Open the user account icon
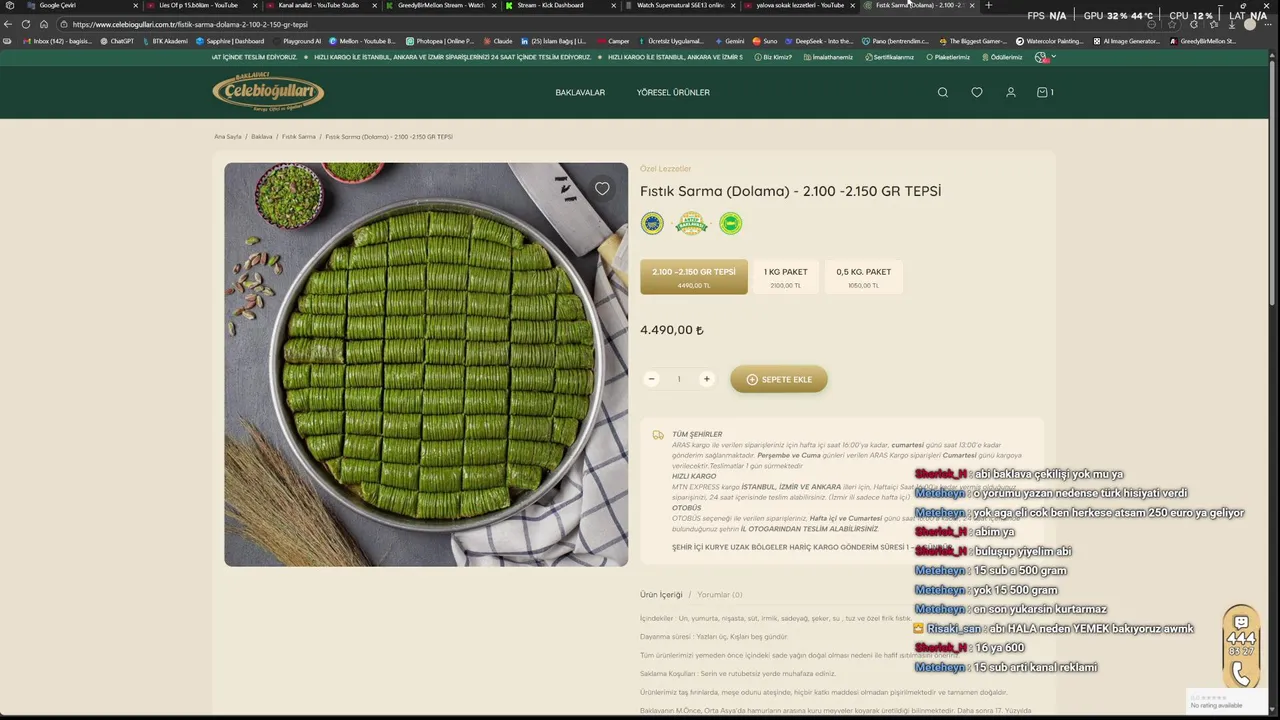 click(1011, 92)
